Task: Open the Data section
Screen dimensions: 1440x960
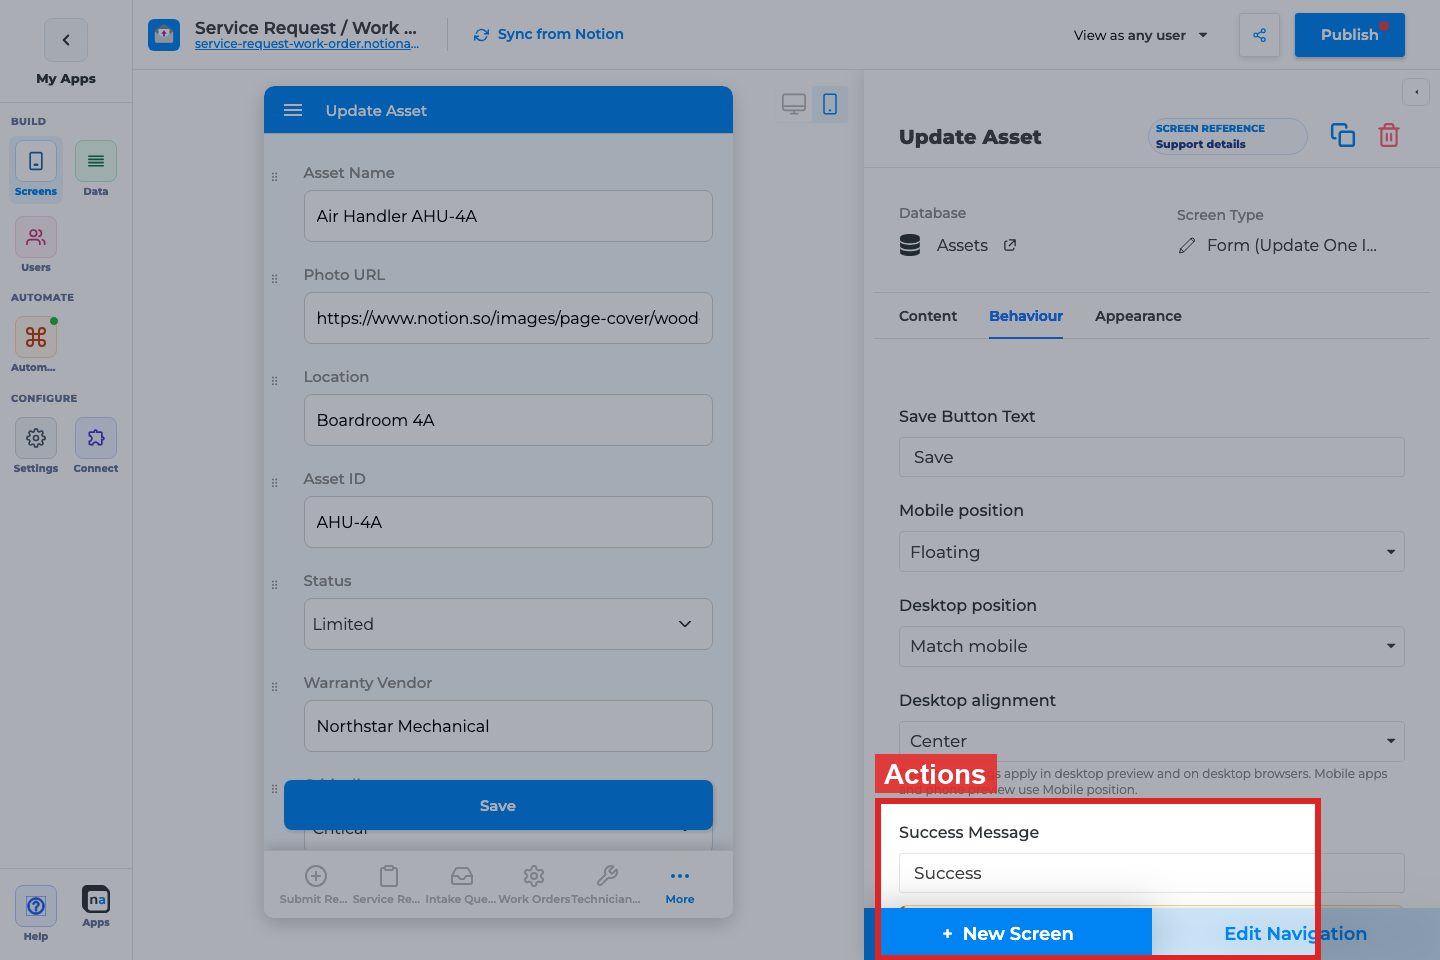Action: [x=96, y=169]
